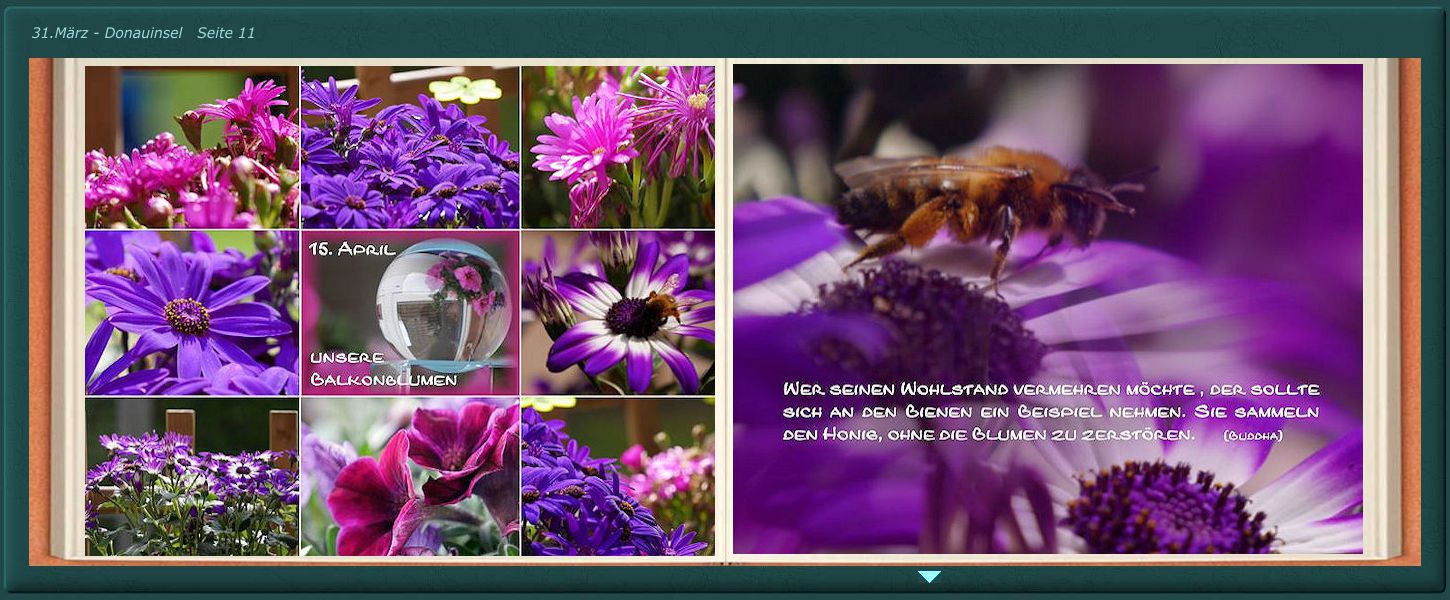Click the "15. April" date caption
This screenshot has height=600, width=1450.
[x=352, y=249]
